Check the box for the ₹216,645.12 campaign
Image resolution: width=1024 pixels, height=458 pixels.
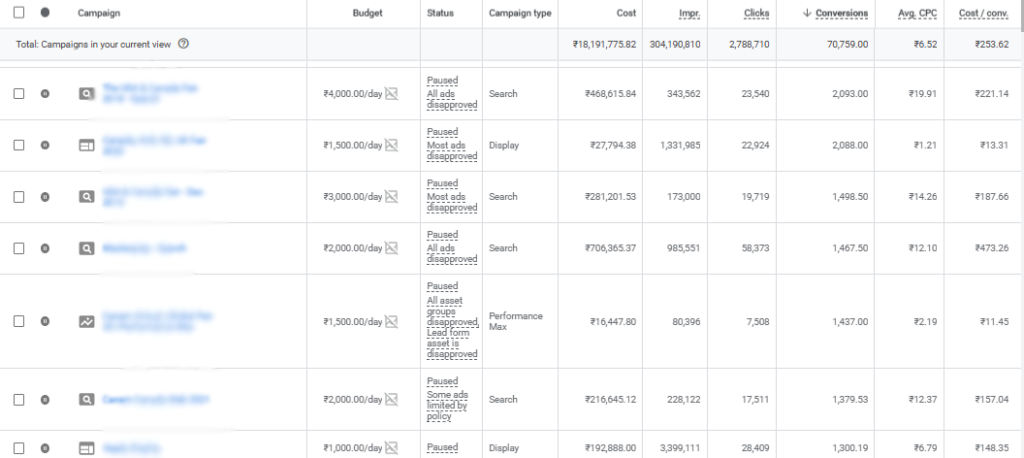point(19,399)
